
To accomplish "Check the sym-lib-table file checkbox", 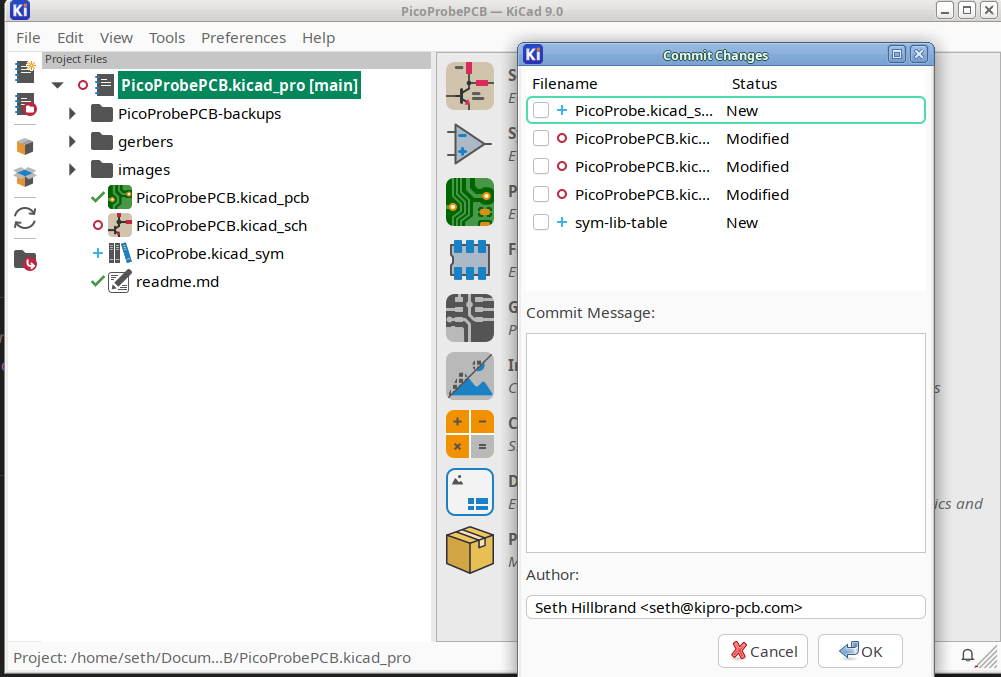I will (541, 222).
